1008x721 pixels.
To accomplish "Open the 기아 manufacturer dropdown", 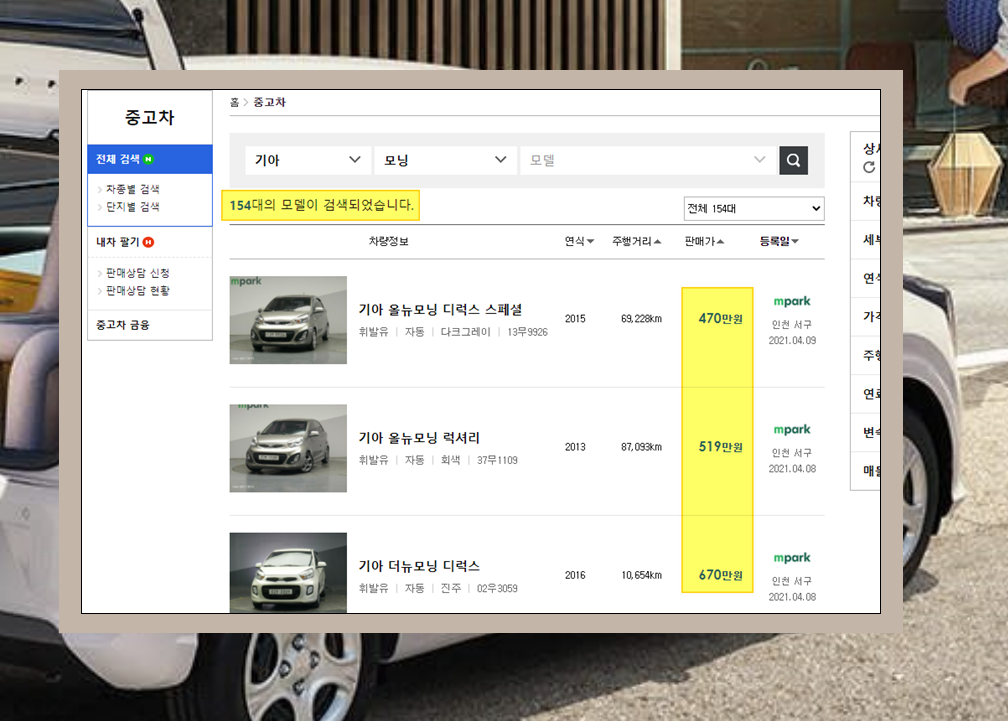I will [307, 160].
